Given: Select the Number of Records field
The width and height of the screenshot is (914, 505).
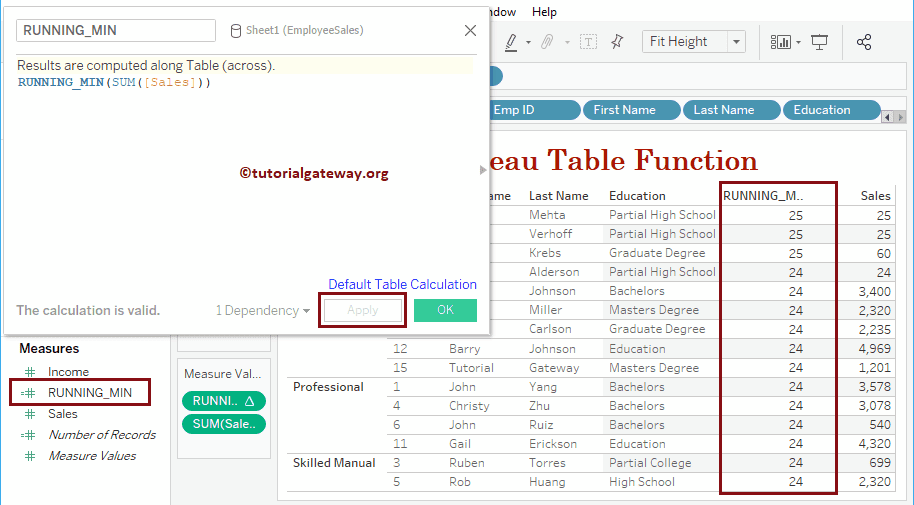Looking at the screenshot, I should tap(102, 435).
